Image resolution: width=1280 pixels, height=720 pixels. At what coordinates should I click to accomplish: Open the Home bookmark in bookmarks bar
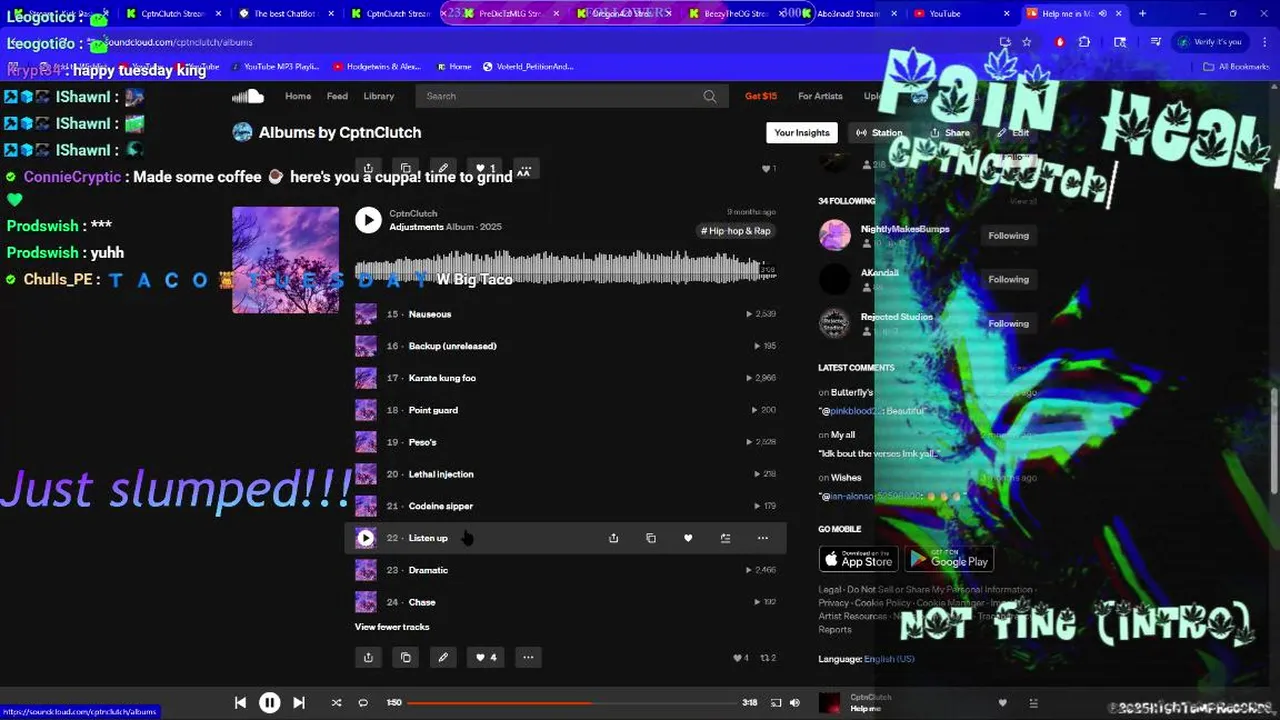click(454, 67)
